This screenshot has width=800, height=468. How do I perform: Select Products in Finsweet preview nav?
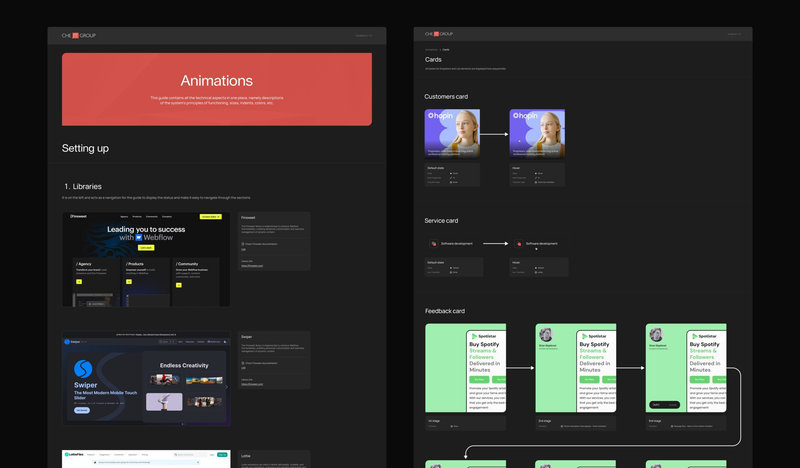pyautogui.click(x=137, y=217)
